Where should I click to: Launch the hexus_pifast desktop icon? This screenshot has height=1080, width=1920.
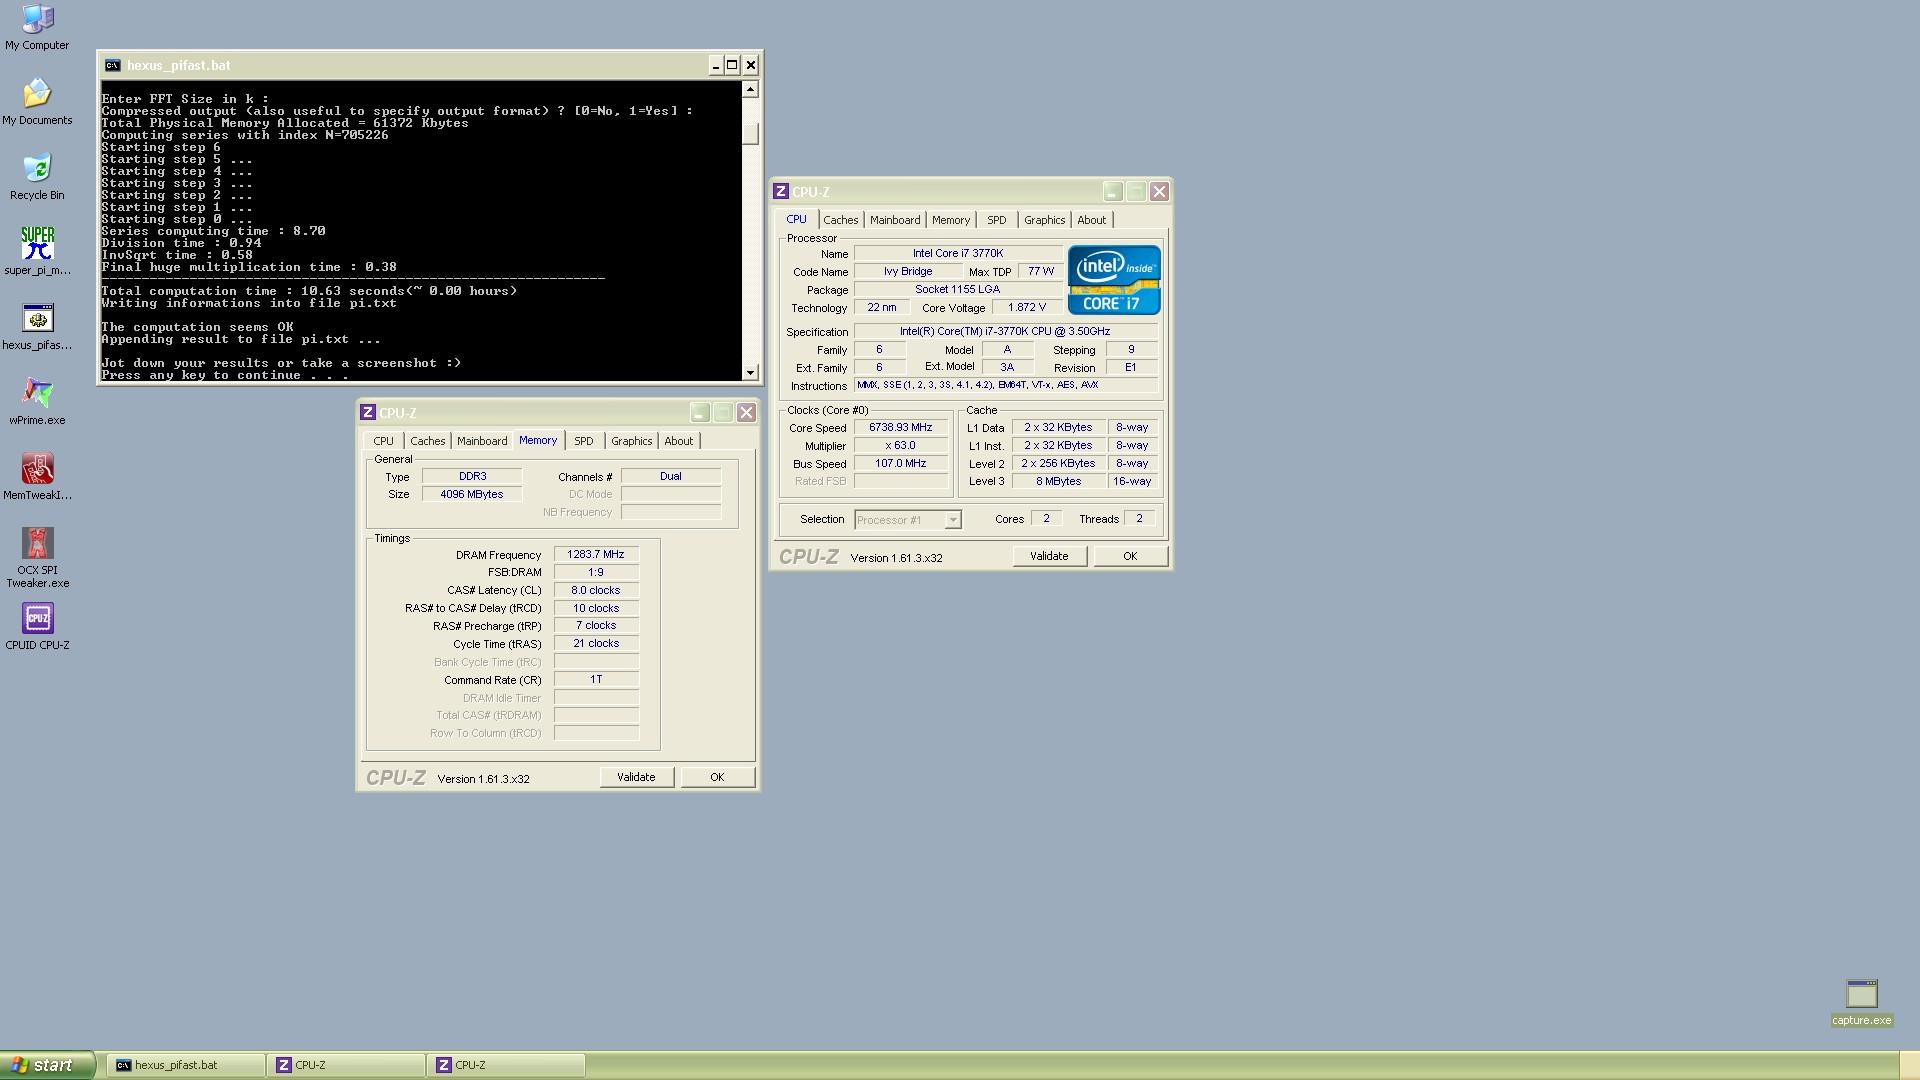pyautogui.click(x=37, y=327)
